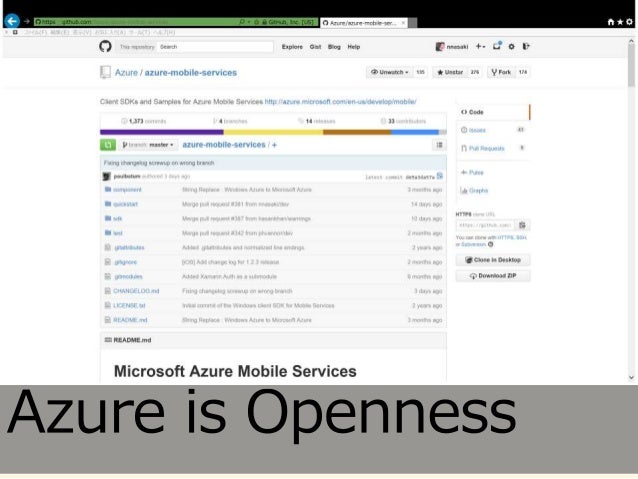
Task: Open the test folder
Action: click(x=118, y=233)
